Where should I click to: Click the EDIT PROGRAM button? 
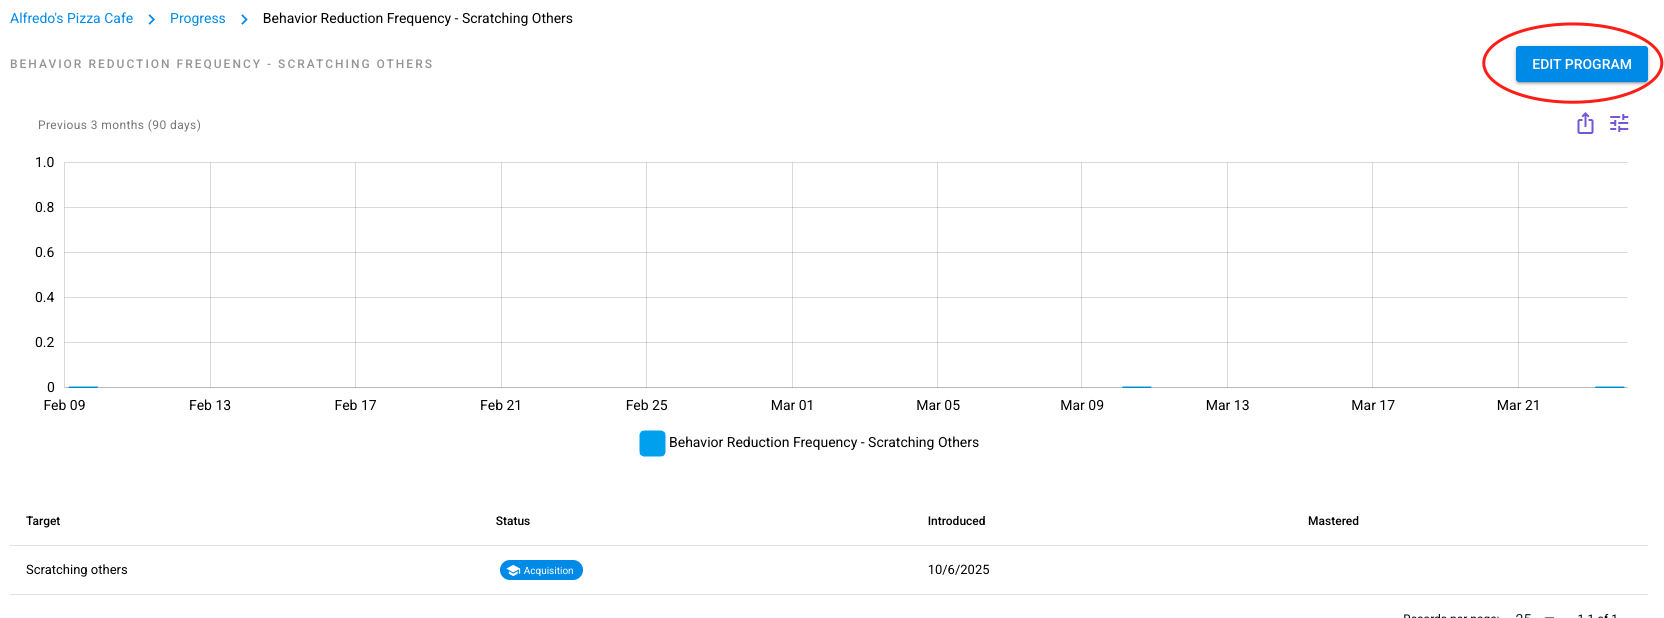point(1581,64)
